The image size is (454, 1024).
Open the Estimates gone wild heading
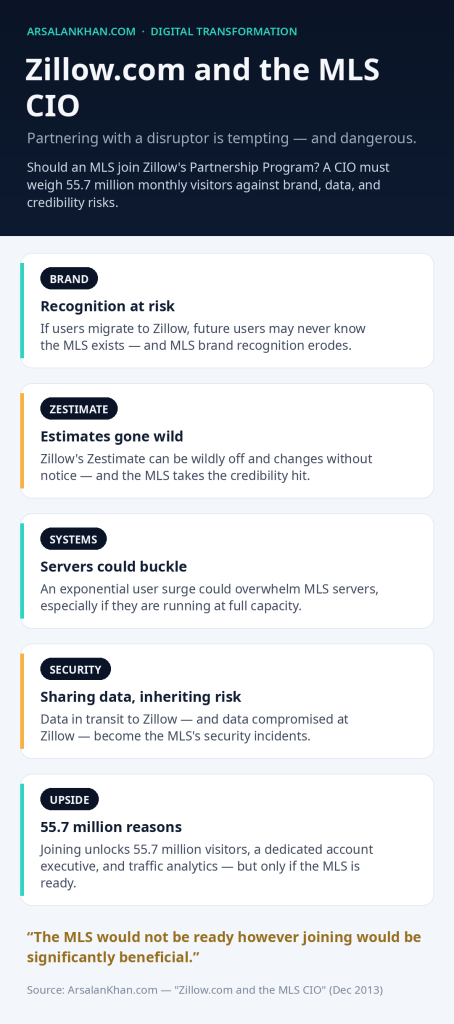click(x=112, y=436)
